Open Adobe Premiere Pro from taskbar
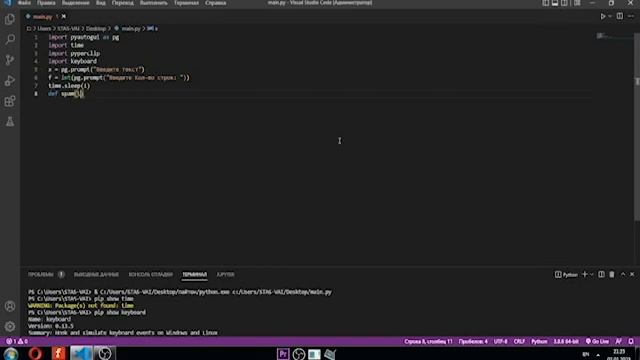 (x=283, y=353)
